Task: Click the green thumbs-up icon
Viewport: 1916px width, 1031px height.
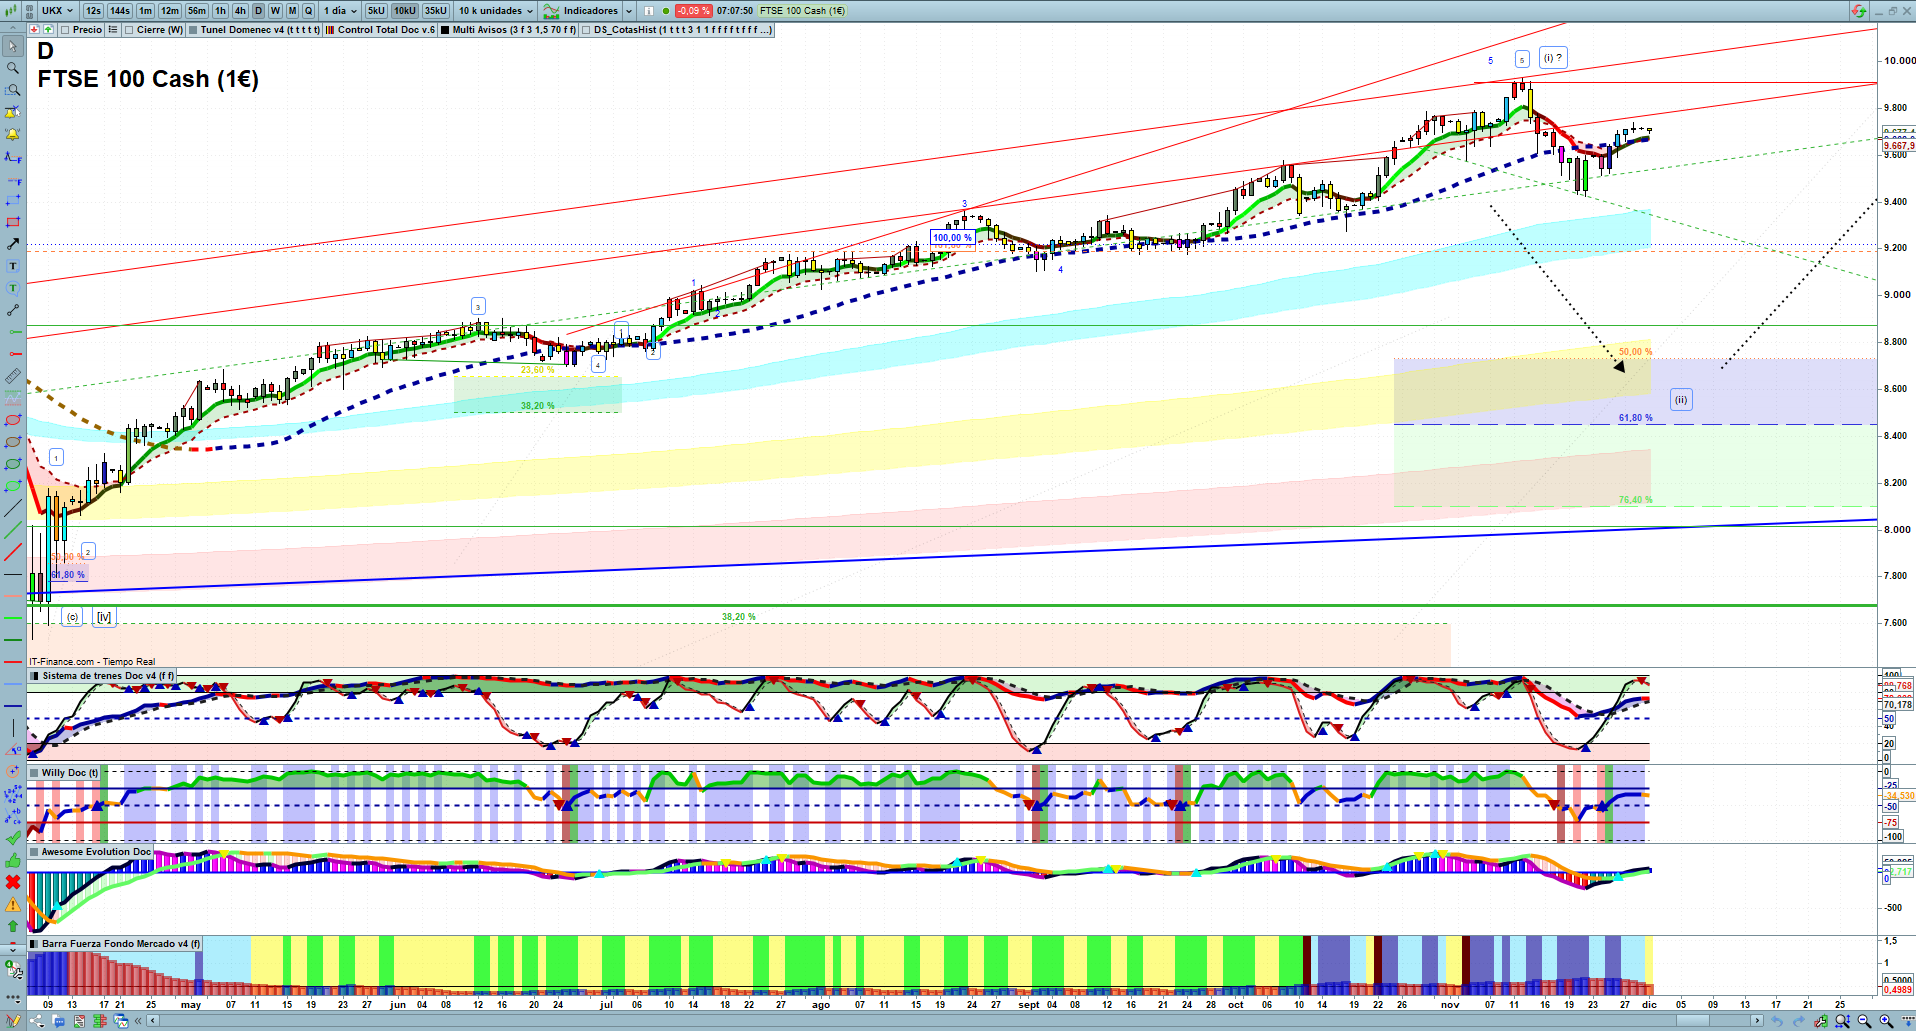Action: click(13, 860)
